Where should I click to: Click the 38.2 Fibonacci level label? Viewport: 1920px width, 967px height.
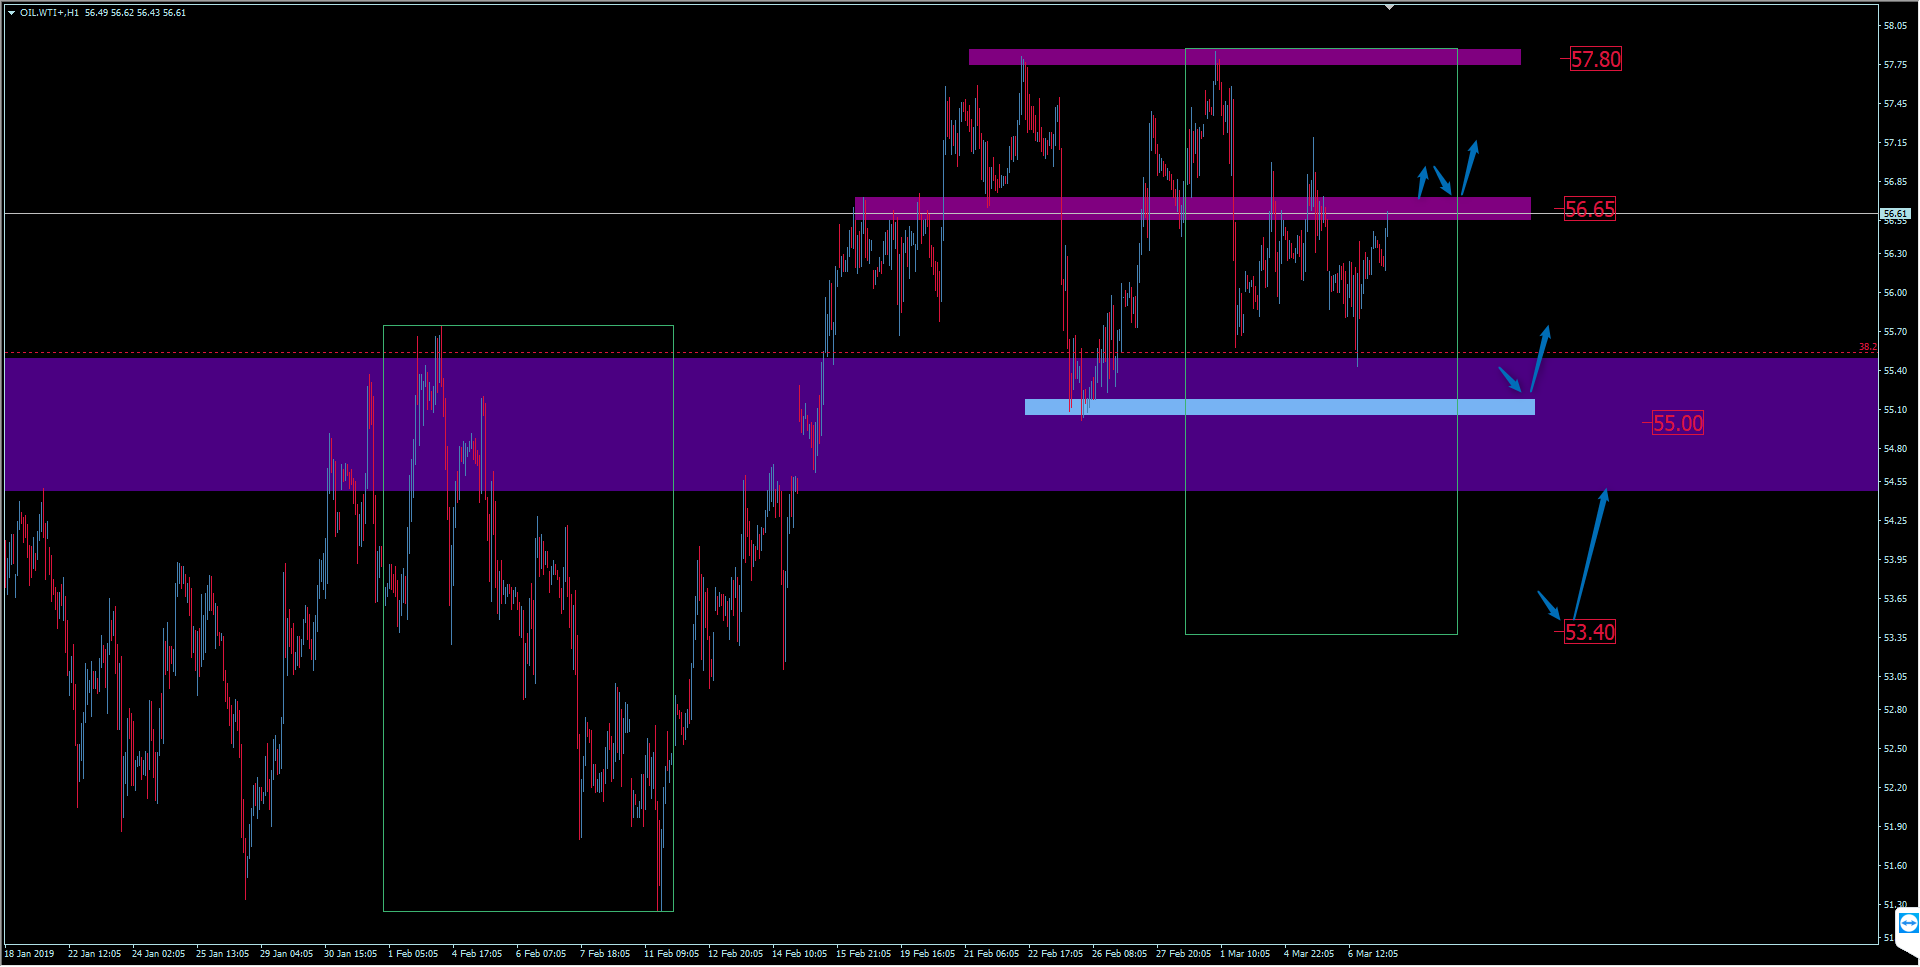point(1866,347)
